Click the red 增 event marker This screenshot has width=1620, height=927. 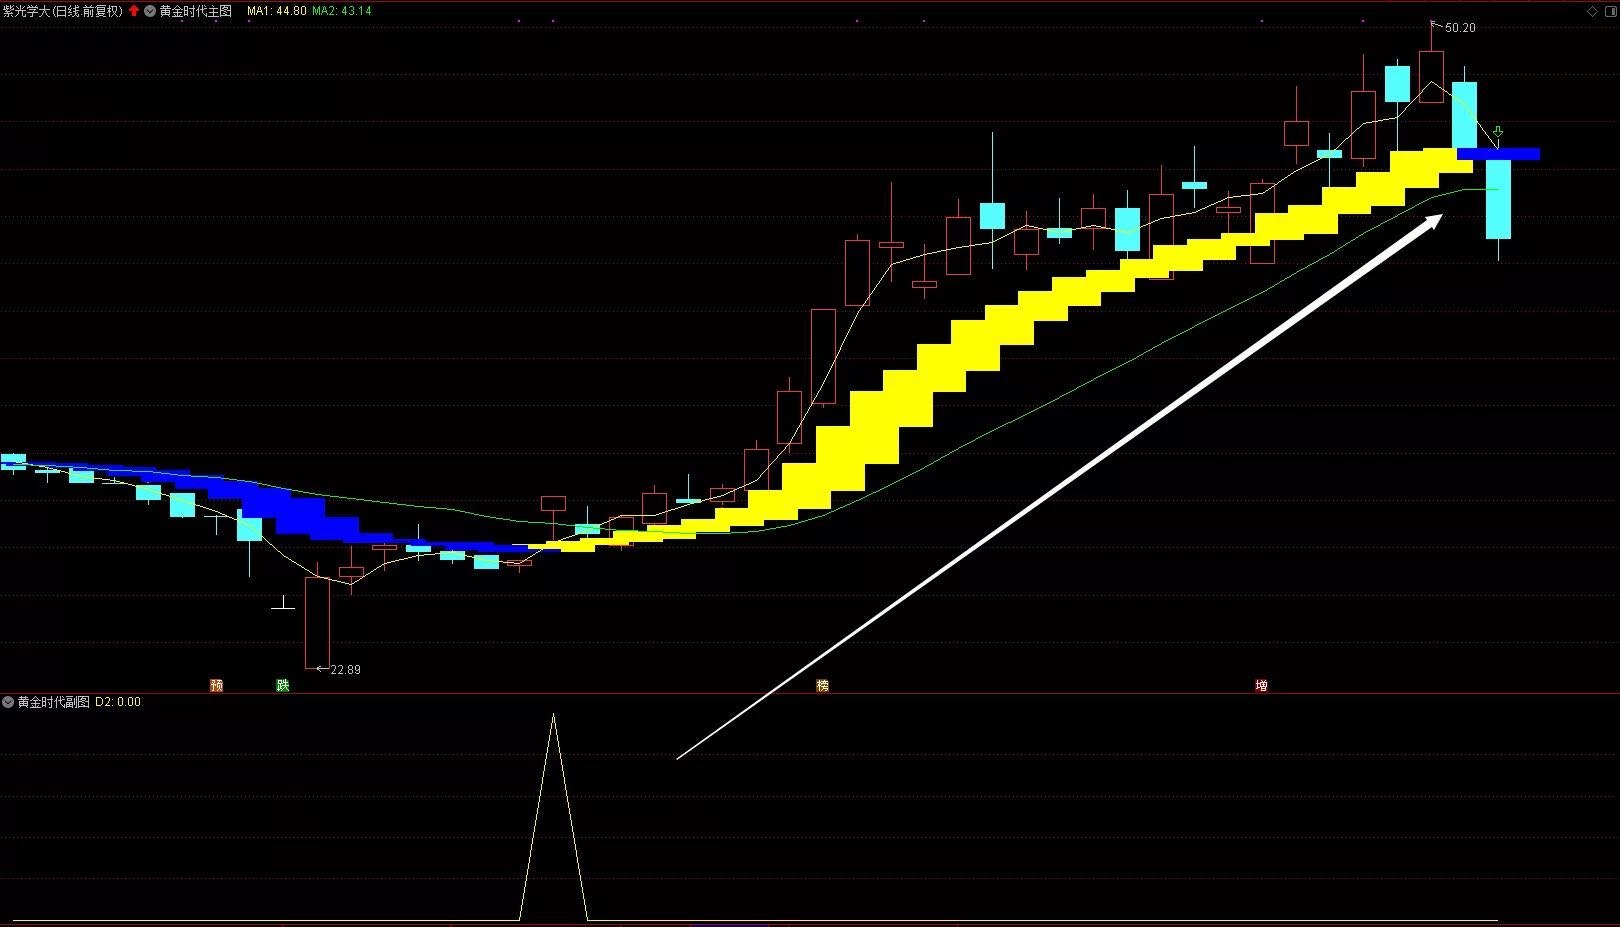point(1262,685)
